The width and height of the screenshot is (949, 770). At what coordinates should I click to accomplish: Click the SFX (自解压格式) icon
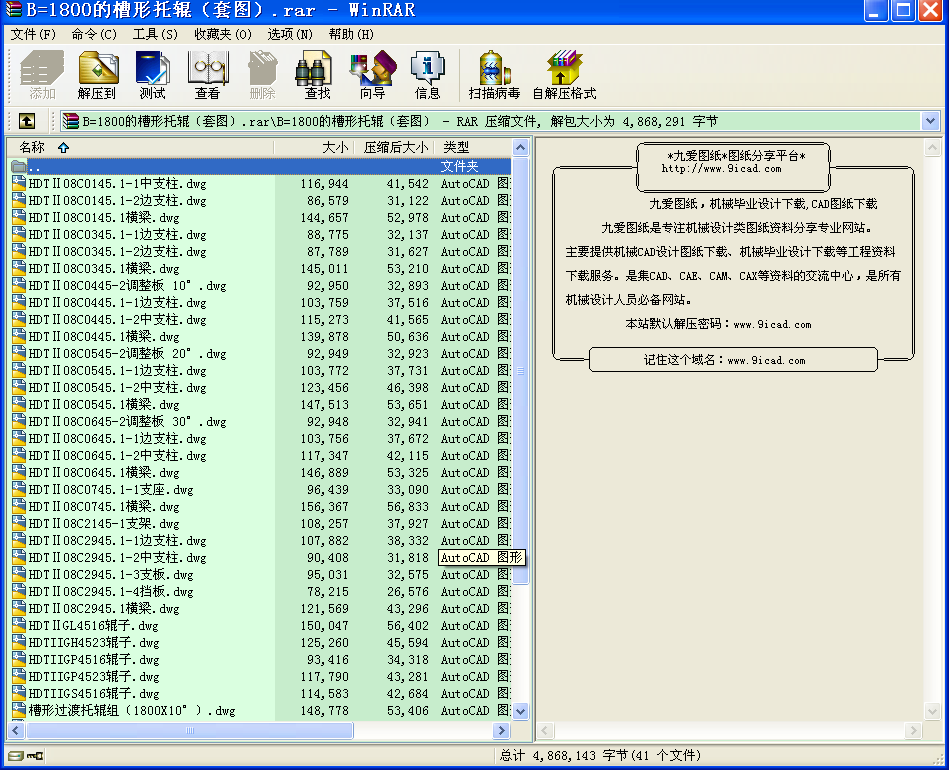click(x=564, y=75)
